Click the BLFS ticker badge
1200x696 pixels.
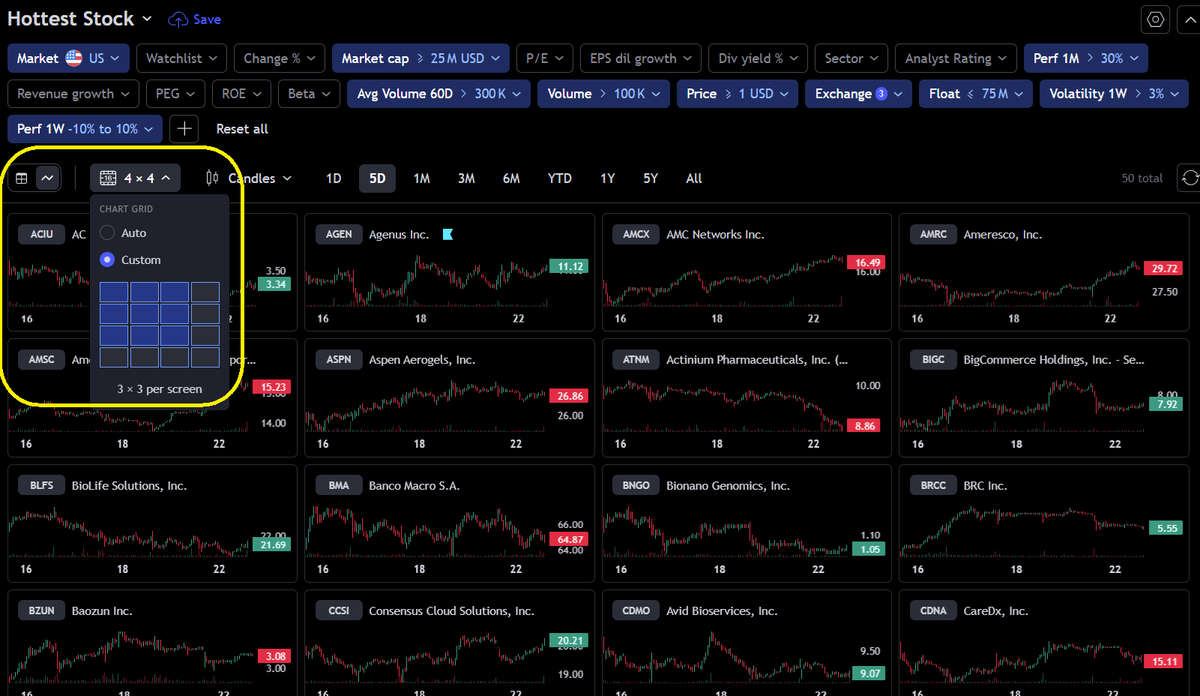(42, 485)
